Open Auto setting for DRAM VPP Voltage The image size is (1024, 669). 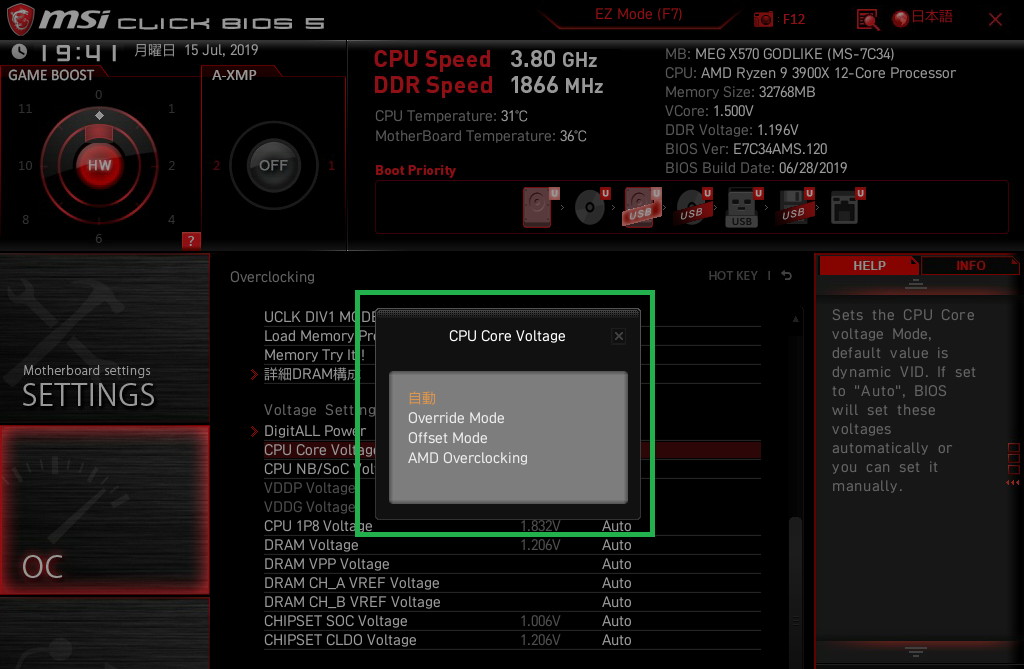616,564
